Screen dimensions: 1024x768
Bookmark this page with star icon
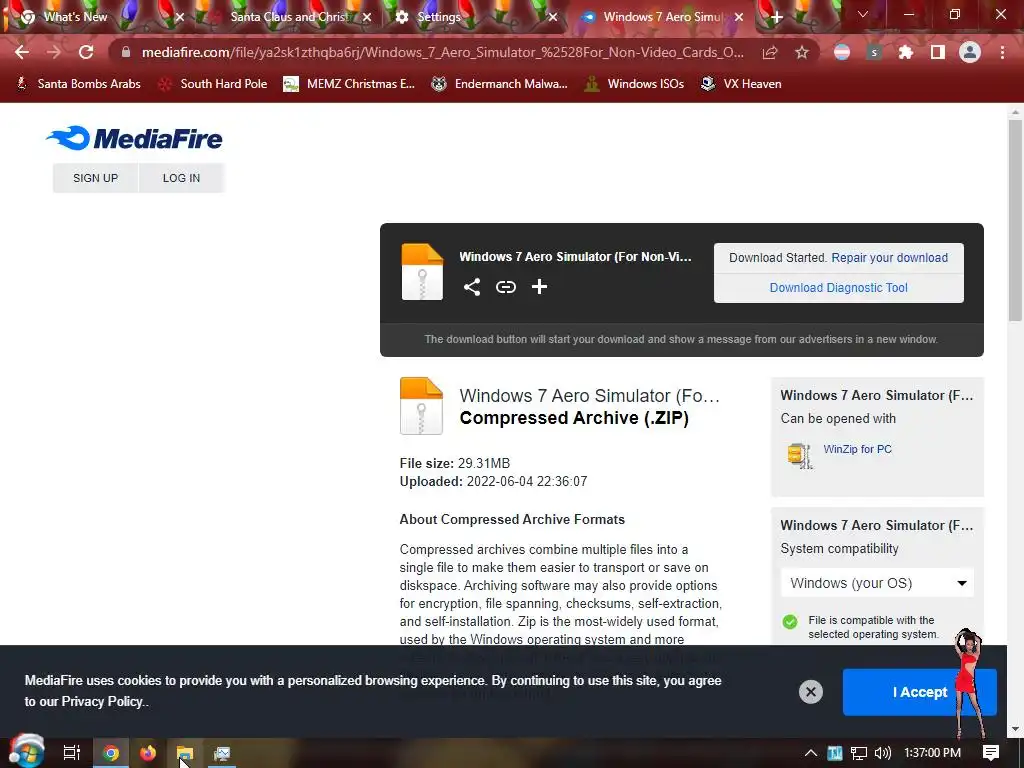point(802,52)
